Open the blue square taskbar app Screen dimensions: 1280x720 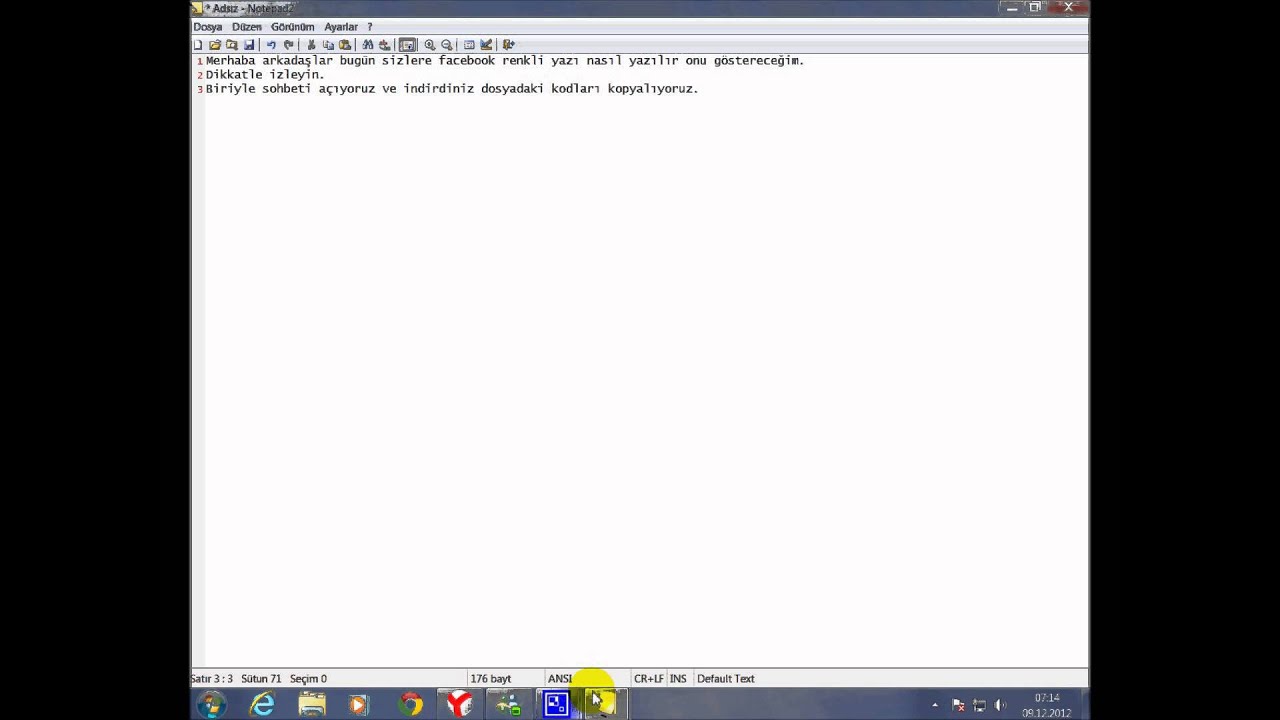click(556, 704)
